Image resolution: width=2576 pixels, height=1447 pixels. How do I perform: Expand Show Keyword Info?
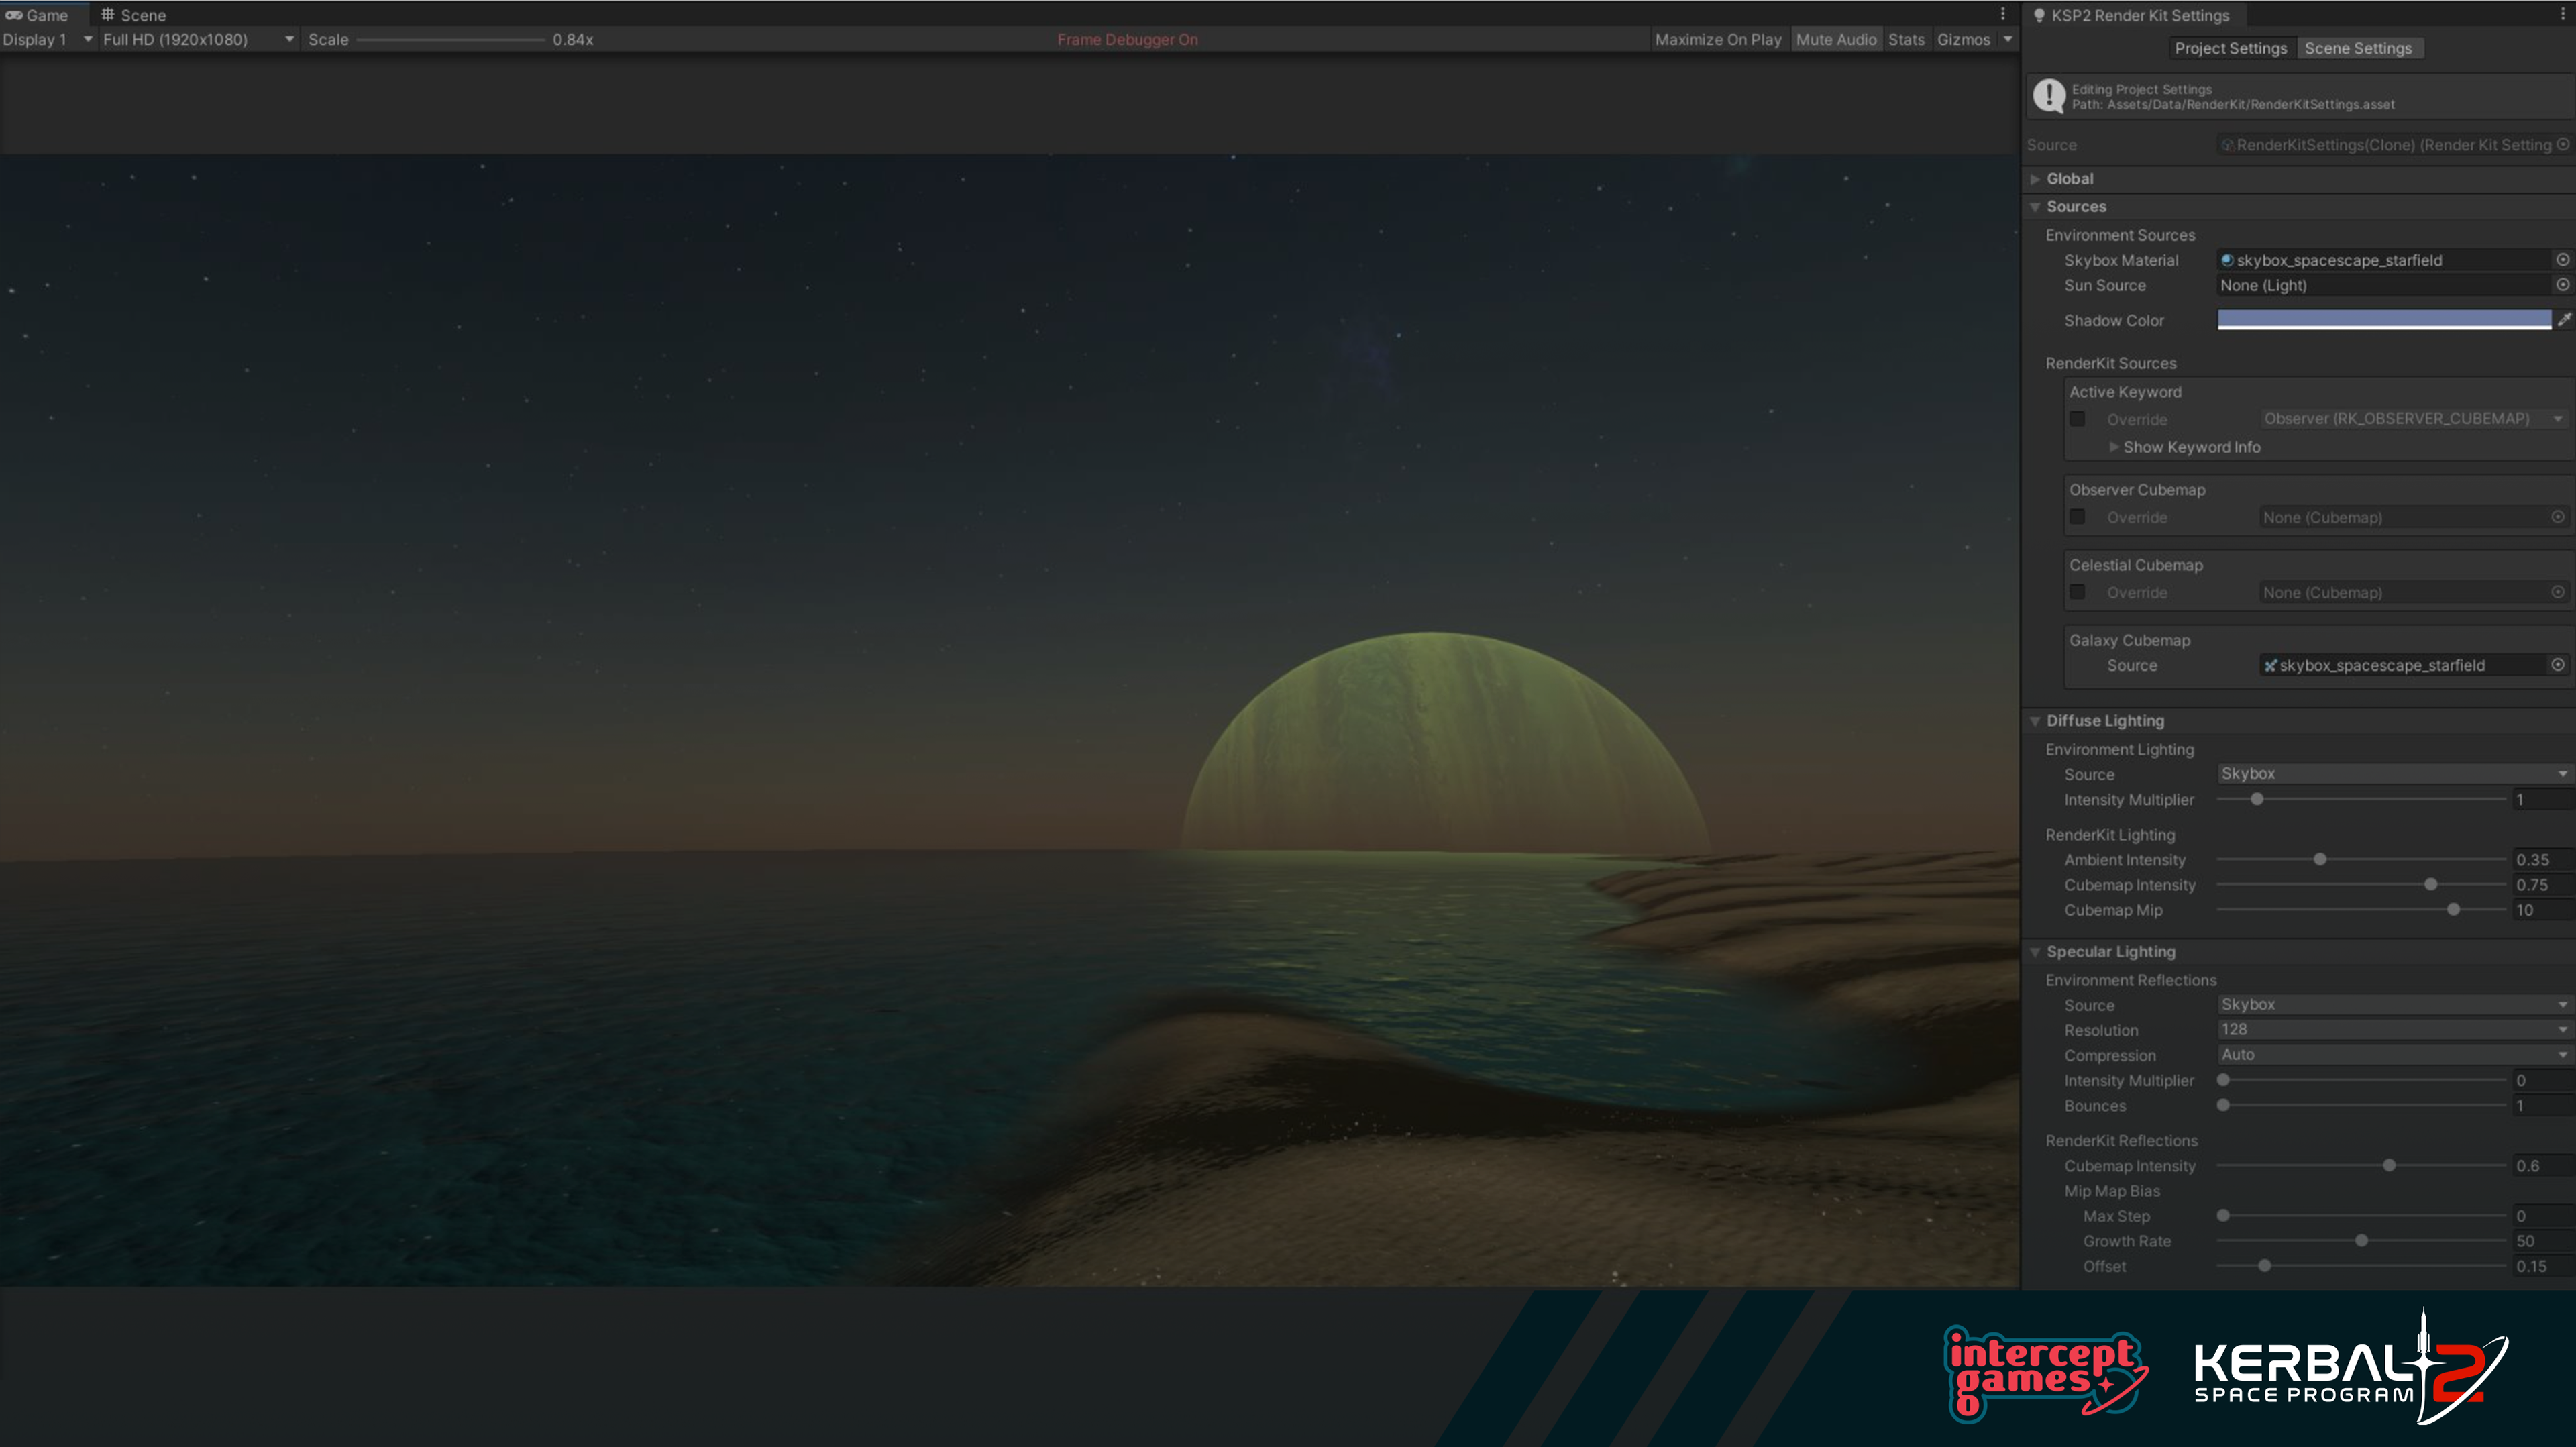tap(2114, 447)
